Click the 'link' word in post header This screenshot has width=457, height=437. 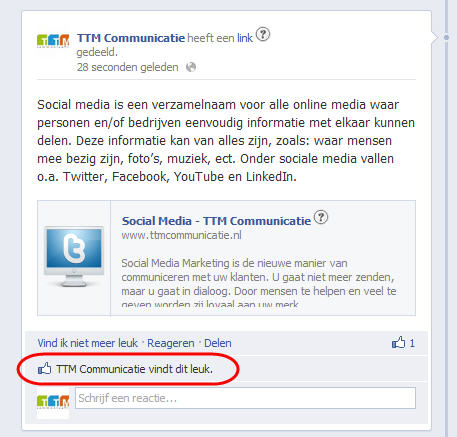click(245, 38)
